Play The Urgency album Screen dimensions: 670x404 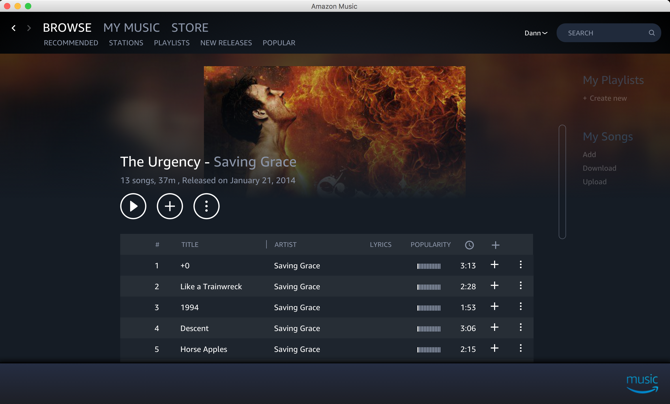133,206
